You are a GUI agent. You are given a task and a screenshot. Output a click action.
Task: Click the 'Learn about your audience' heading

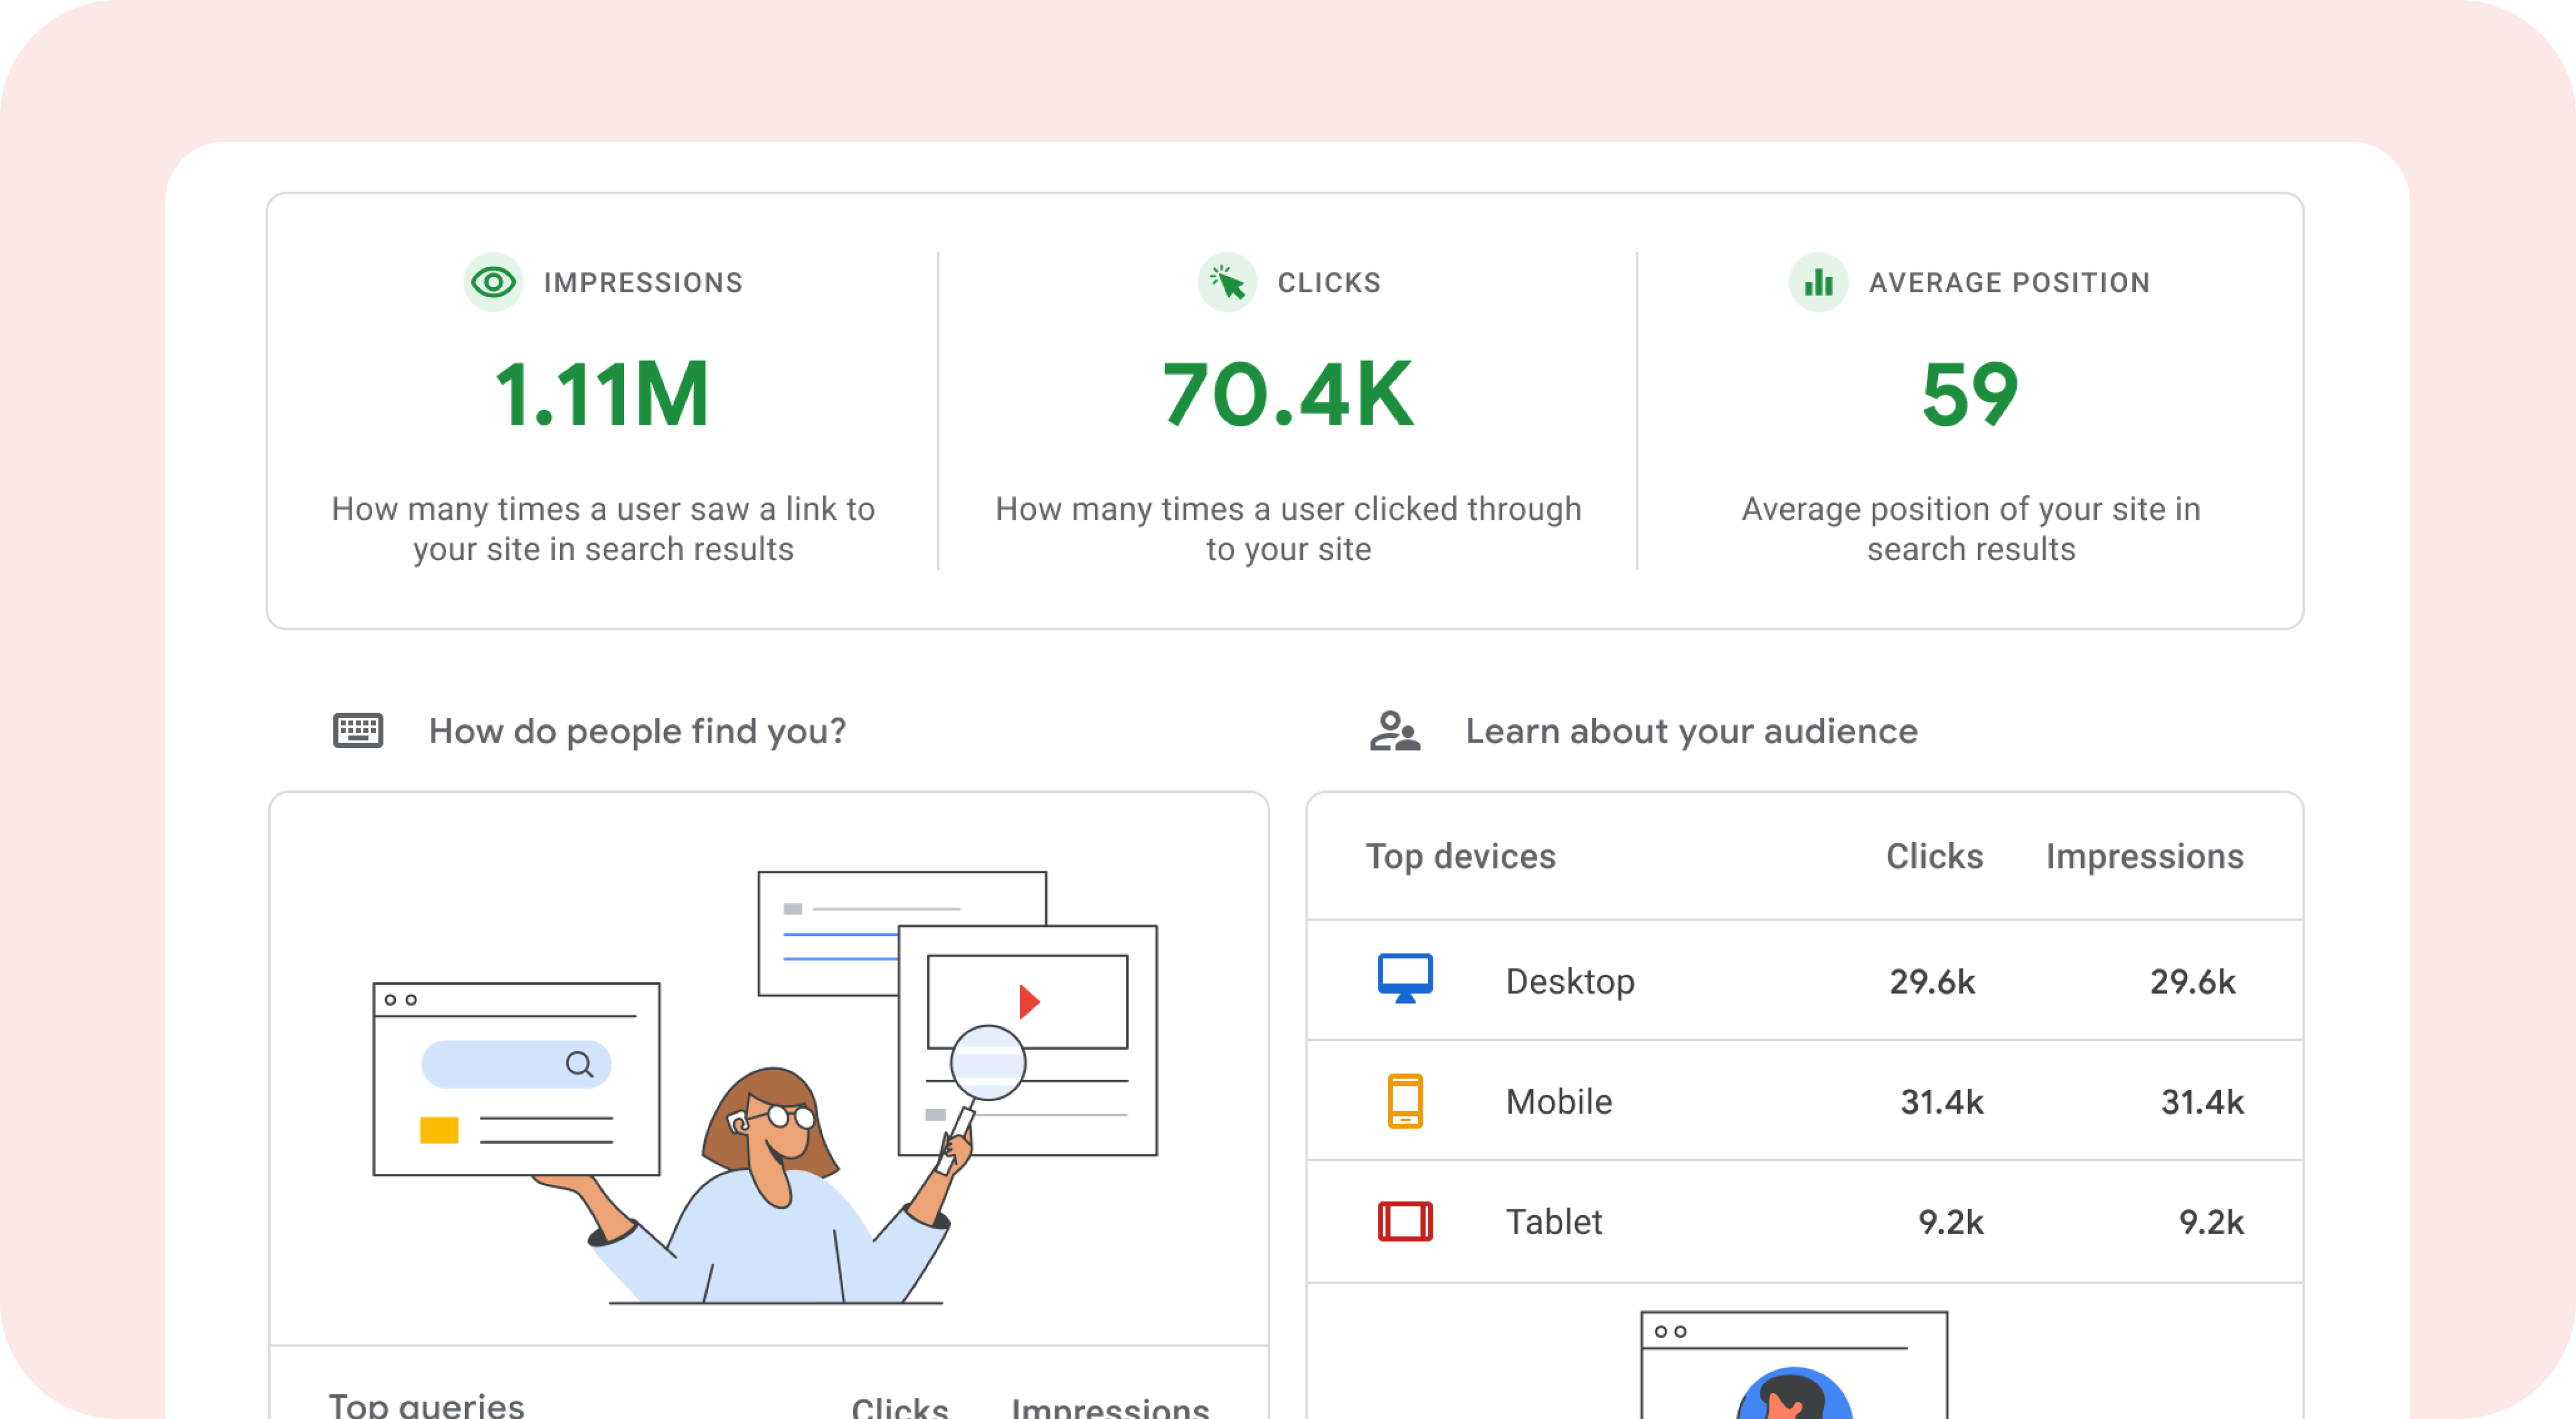pyautogui.click(x=1691, y=731)
